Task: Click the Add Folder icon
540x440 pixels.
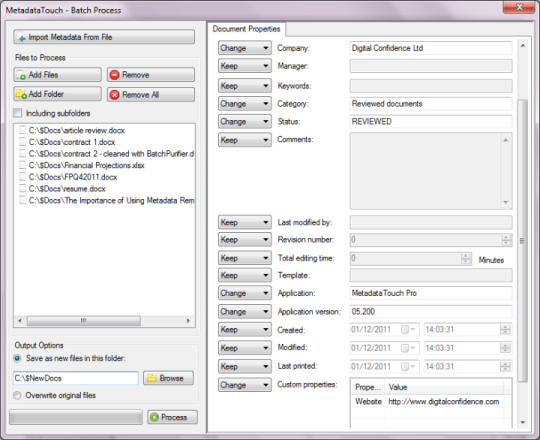Action: pyautogui.click(x=21, y=94)
